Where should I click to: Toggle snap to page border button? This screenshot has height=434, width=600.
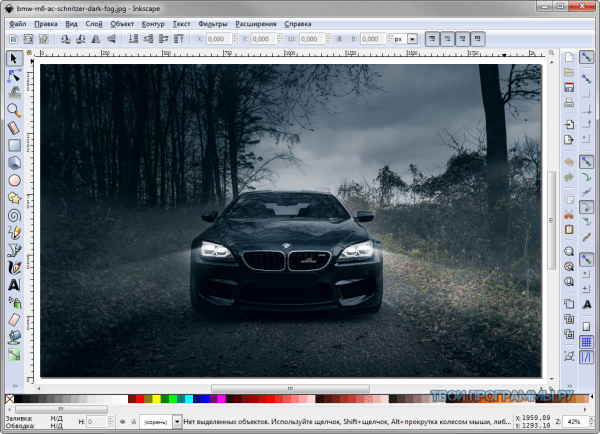pyautogui.click(x=586, y=326)
